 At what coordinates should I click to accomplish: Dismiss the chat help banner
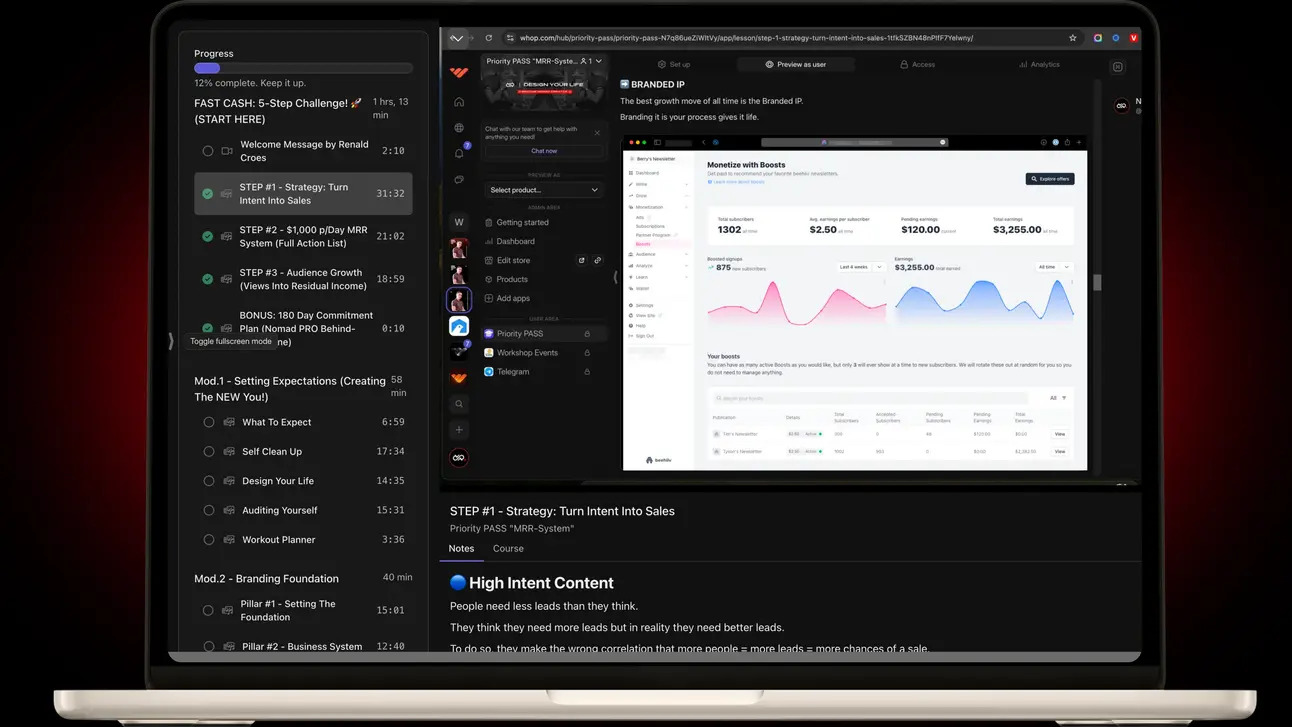597,132
